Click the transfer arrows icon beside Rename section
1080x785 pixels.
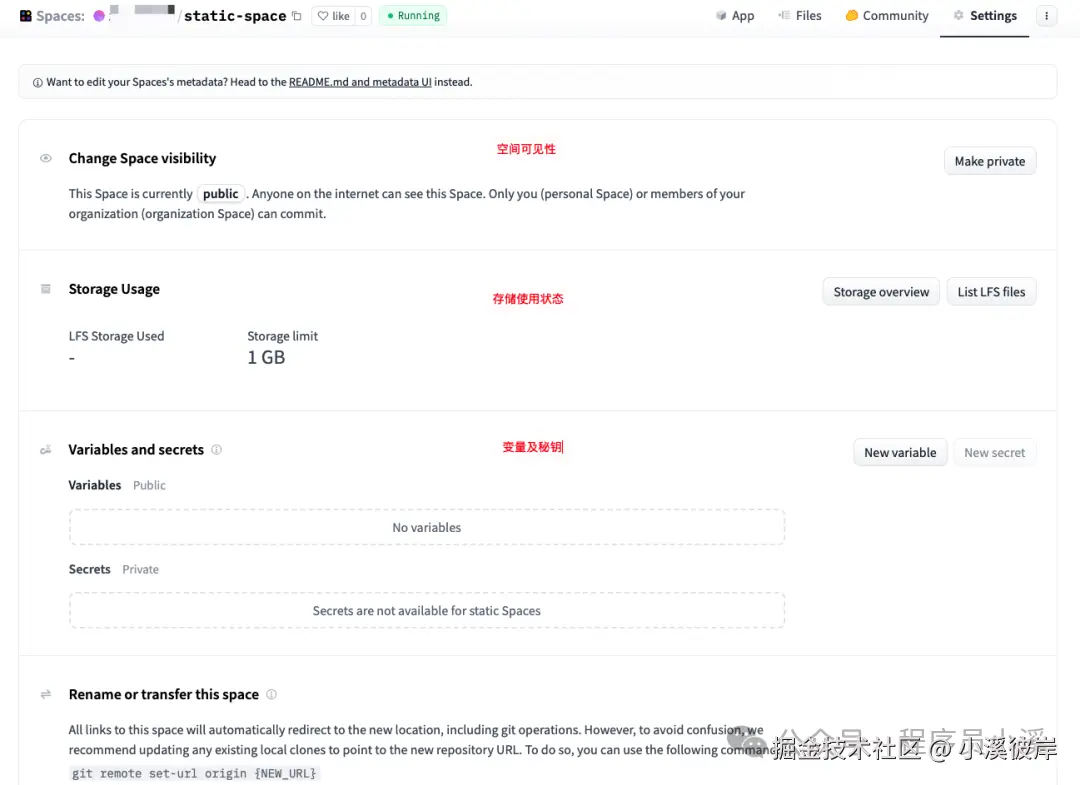click(x=45, y=693)
